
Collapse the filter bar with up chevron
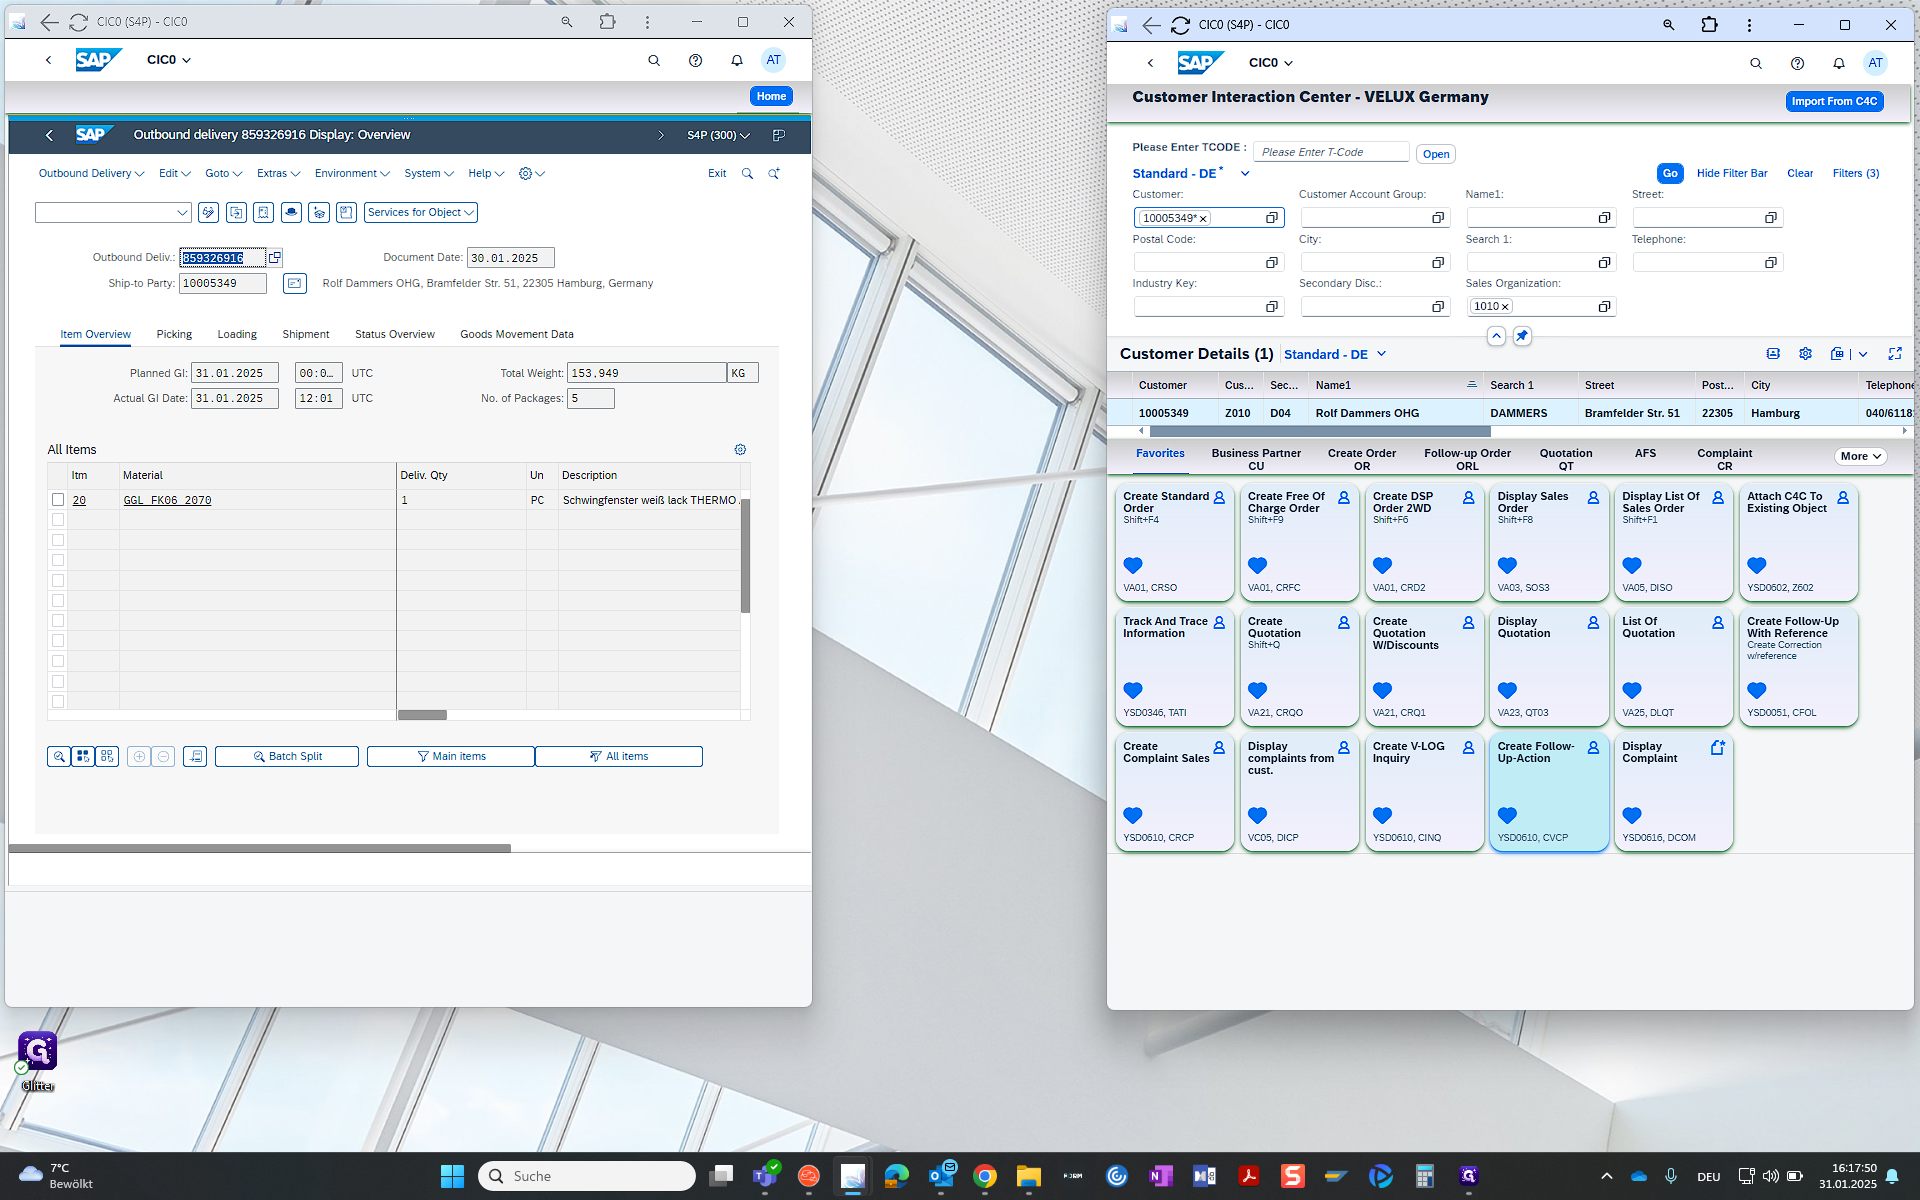1496,336
